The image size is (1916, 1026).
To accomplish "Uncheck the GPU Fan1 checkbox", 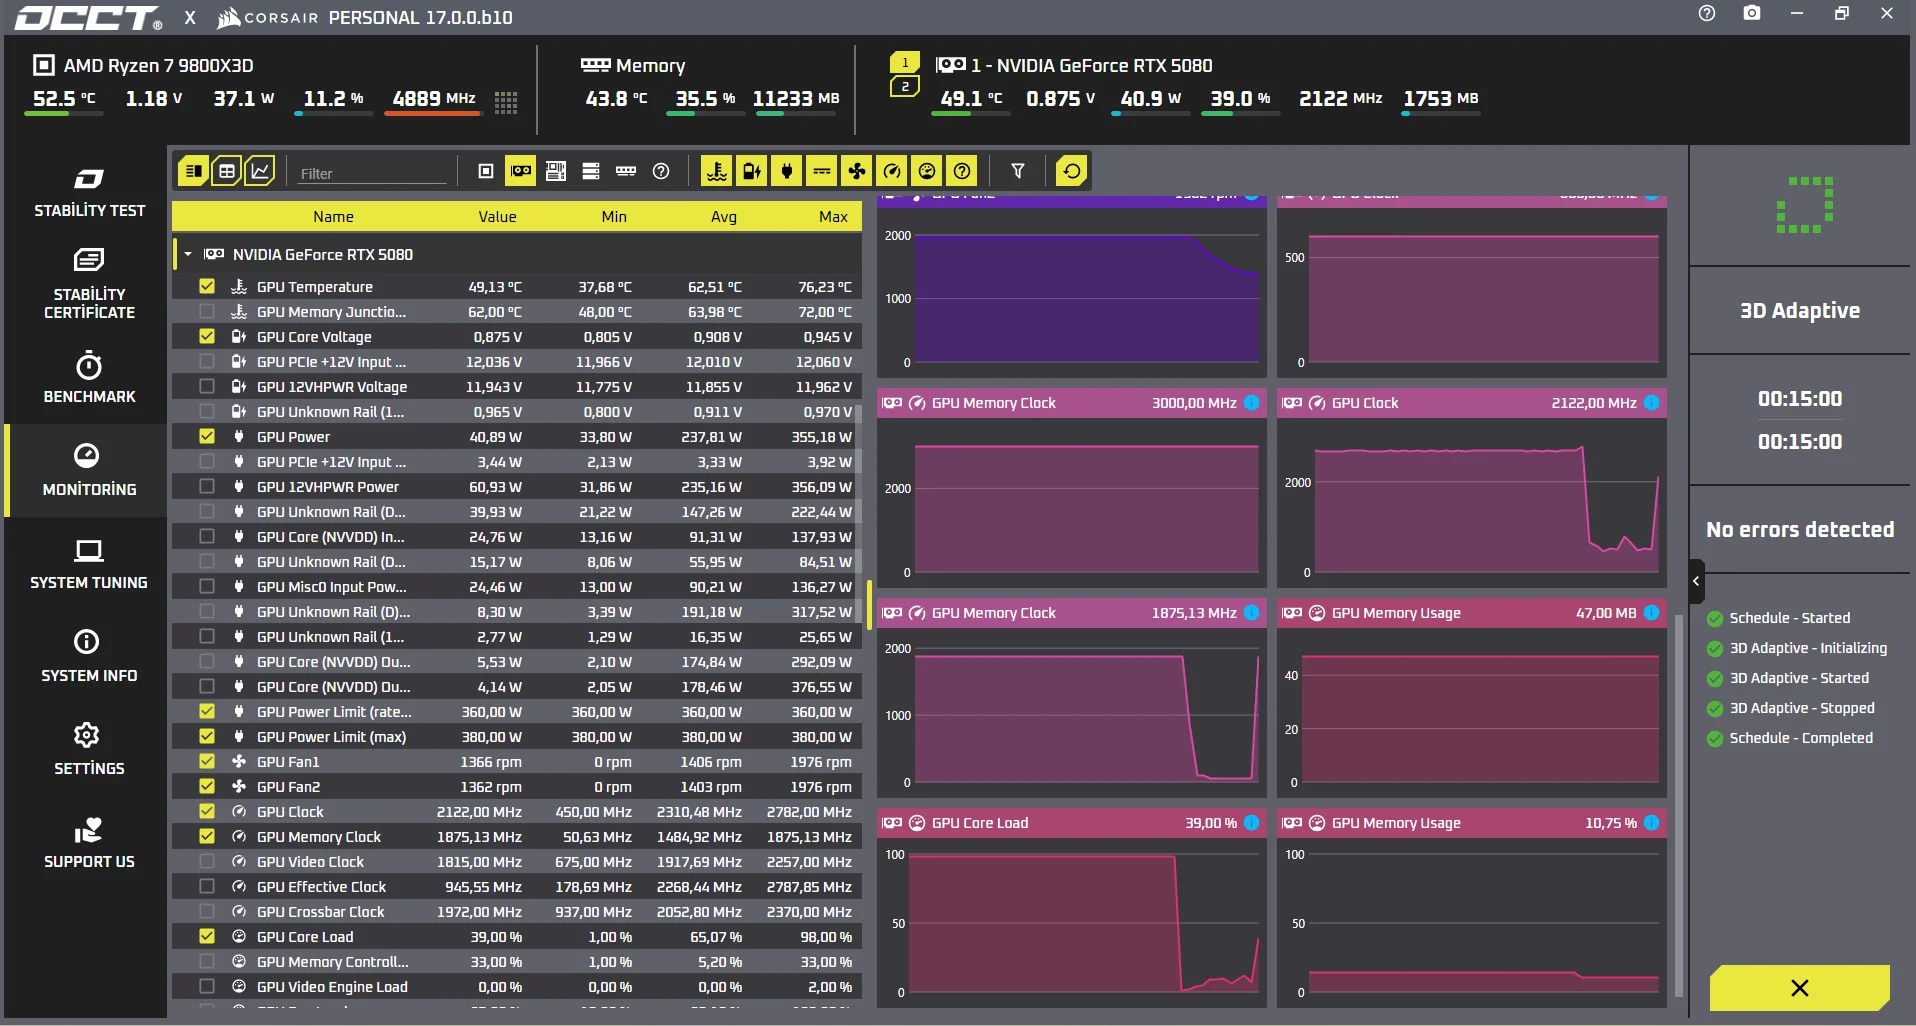I will point(207,761).
